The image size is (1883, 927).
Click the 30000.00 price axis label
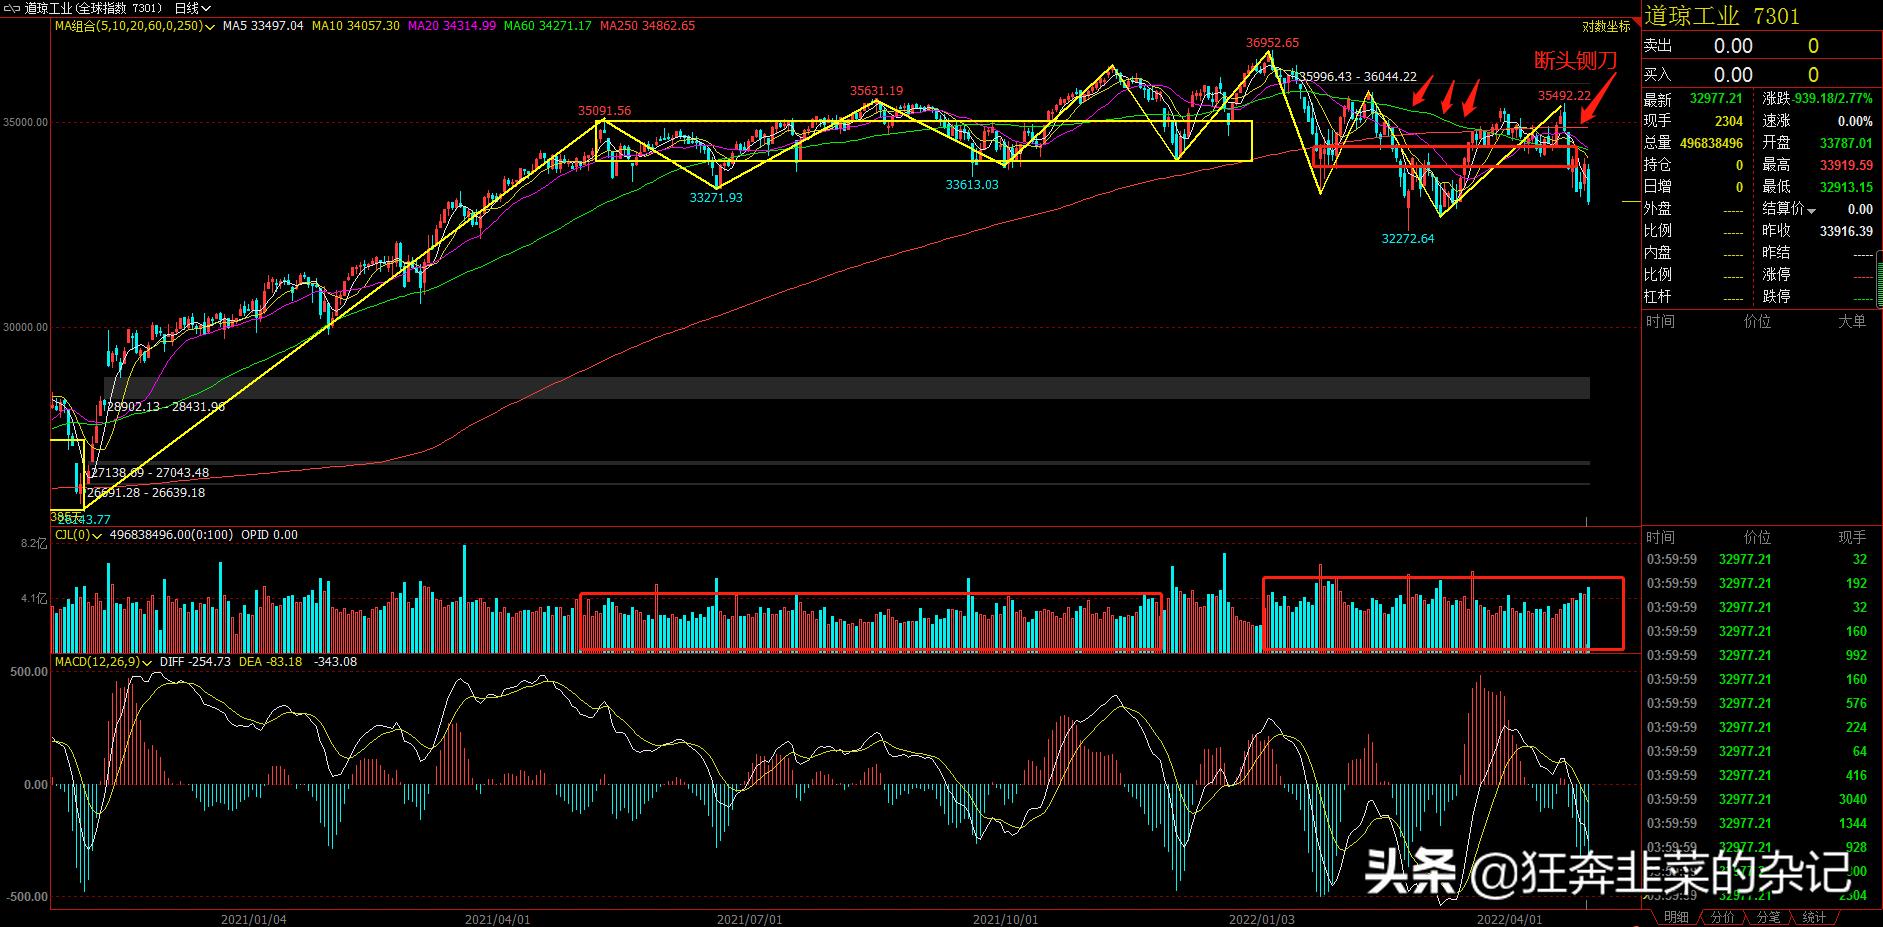point(24,328)
